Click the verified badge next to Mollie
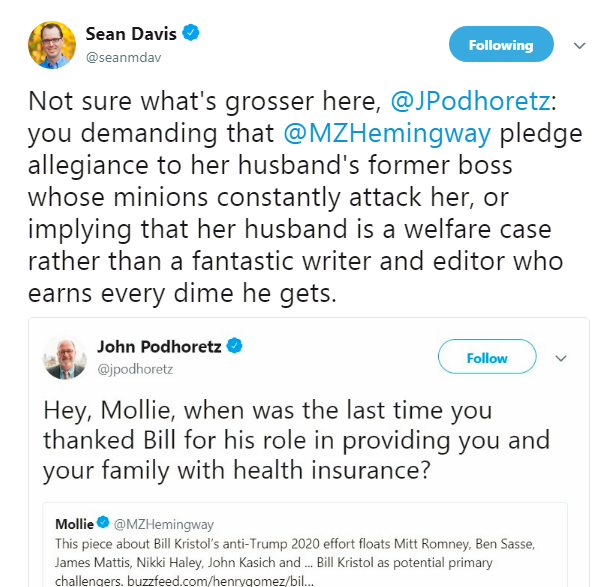Viewport: 611px width, 587px height. click(x=103, y=522)
